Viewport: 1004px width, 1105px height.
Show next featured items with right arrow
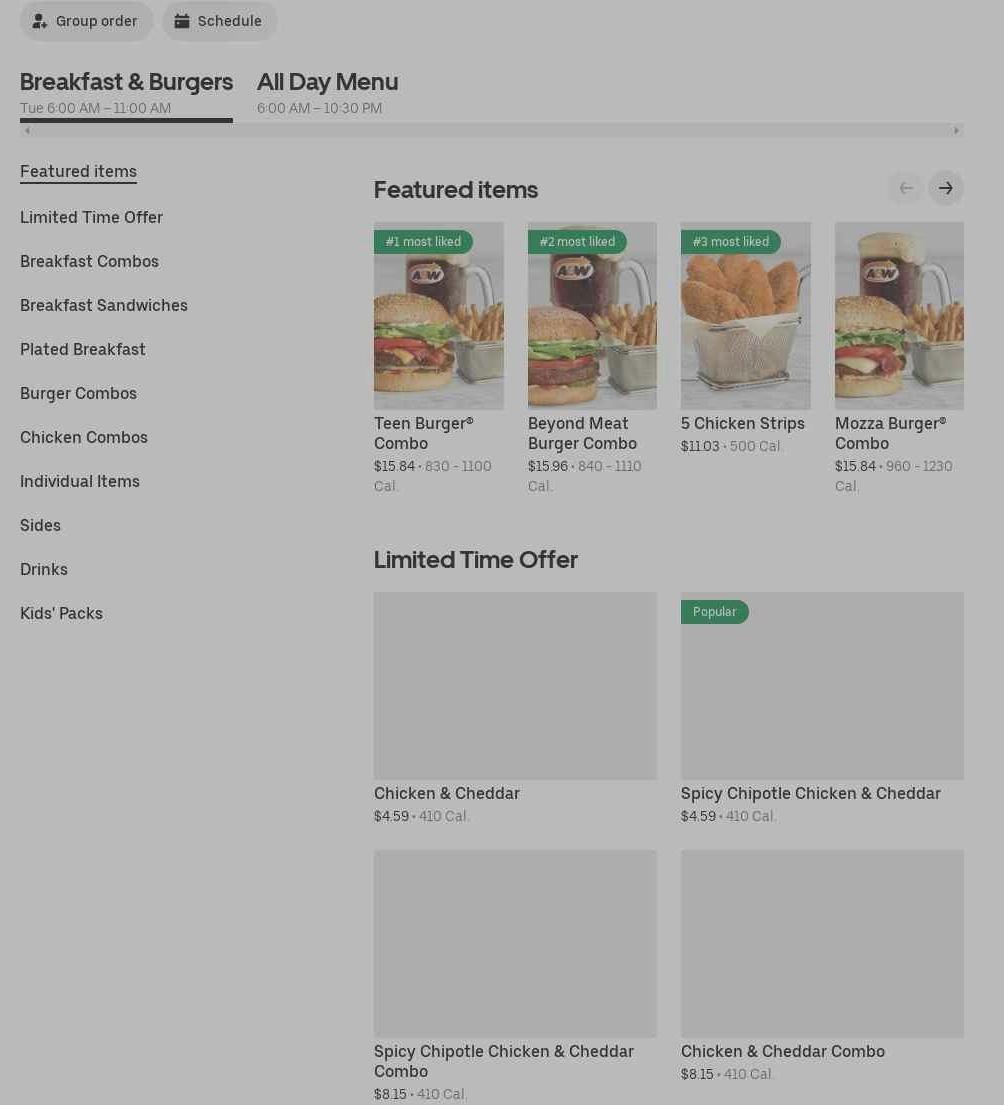946,188
